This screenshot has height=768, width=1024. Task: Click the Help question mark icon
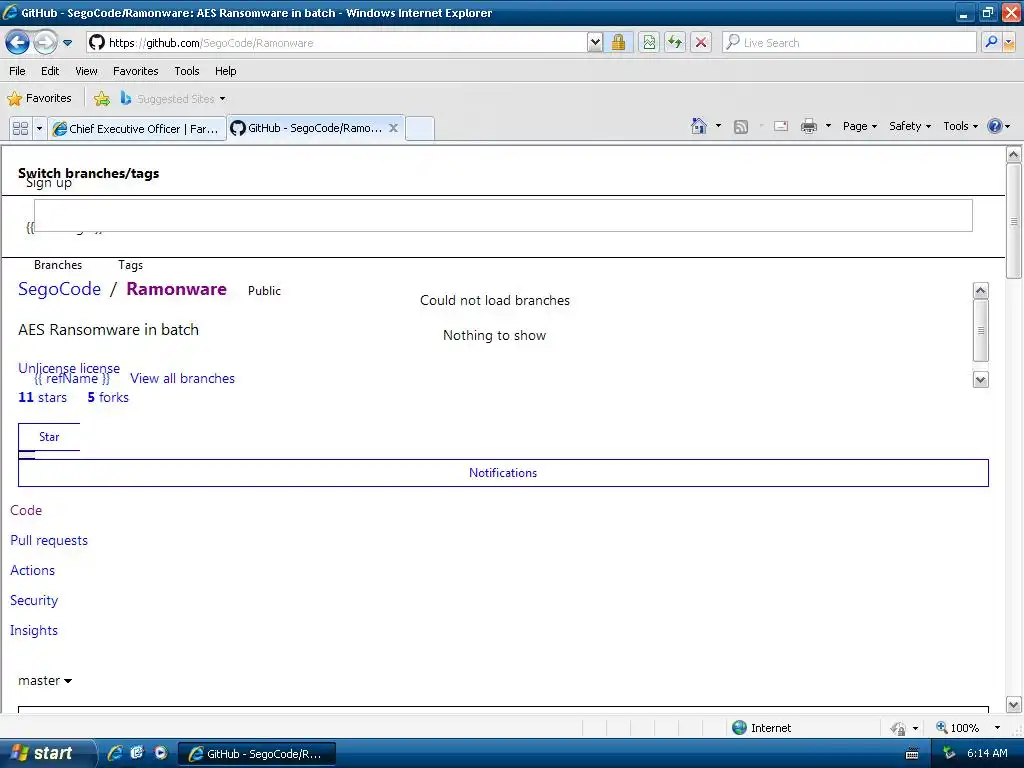[995, 126]
